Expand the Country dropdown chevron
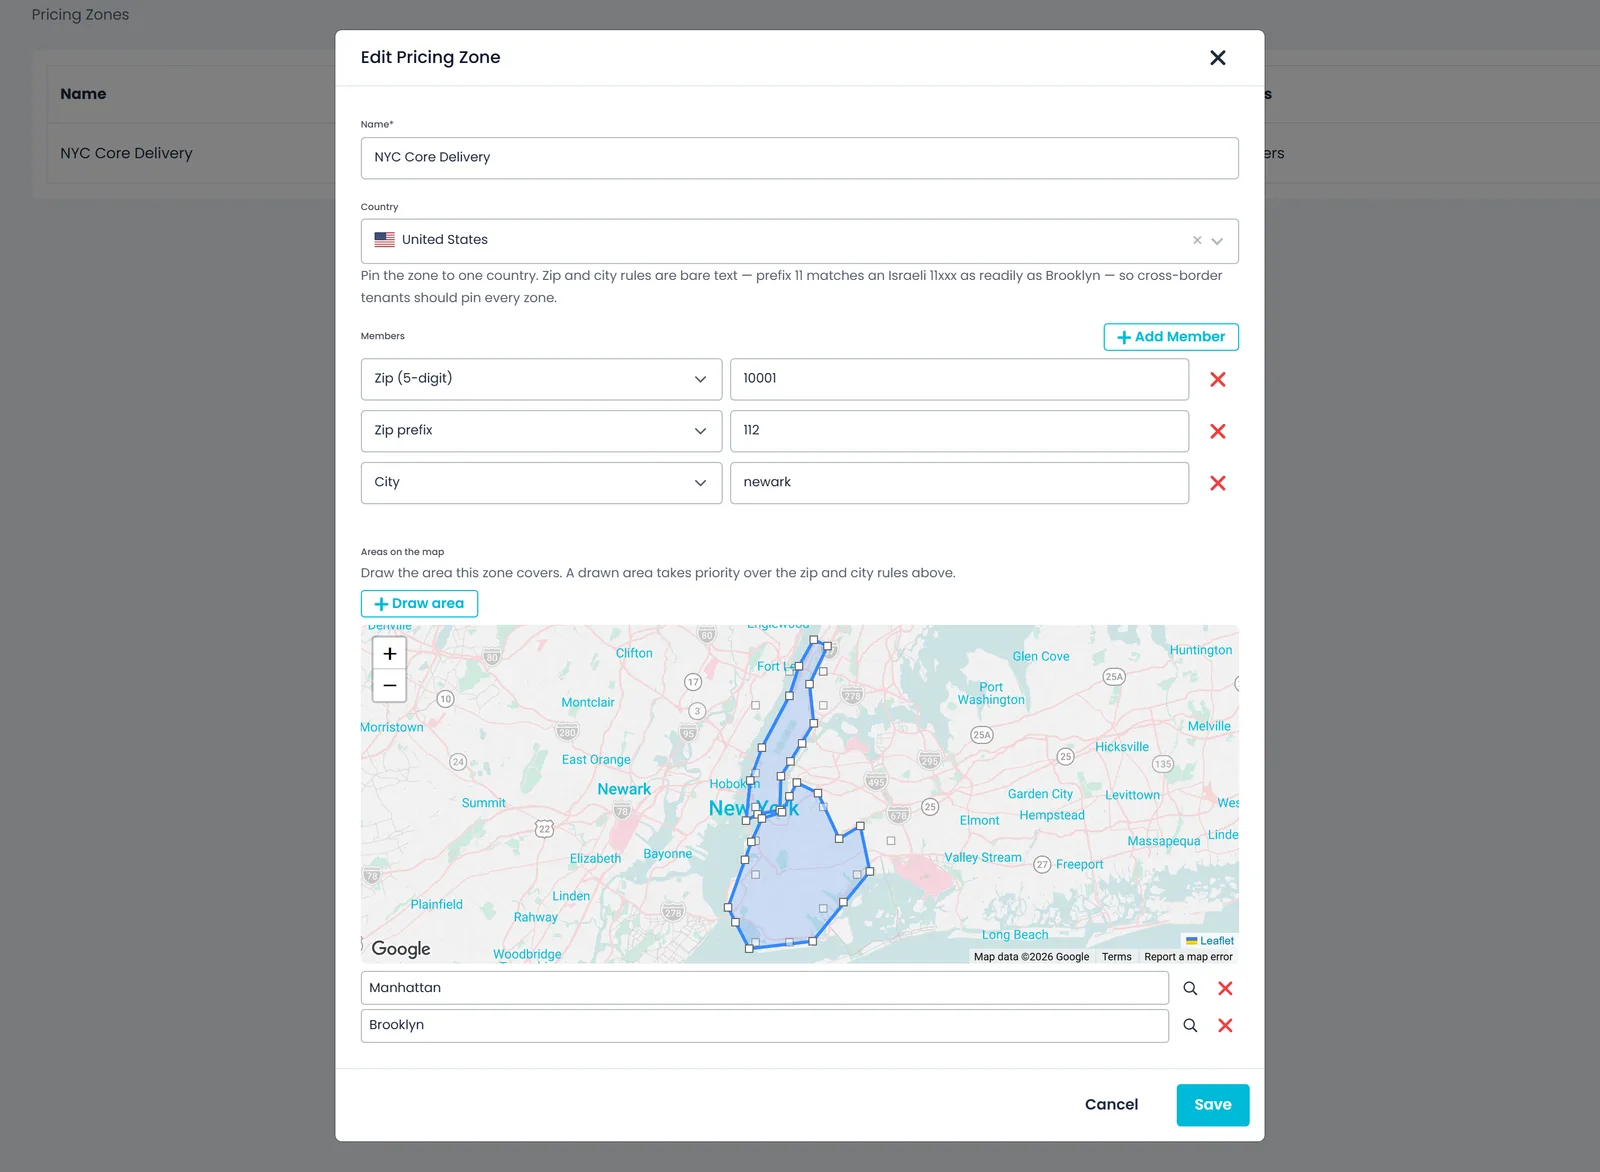 point(1217,241)
